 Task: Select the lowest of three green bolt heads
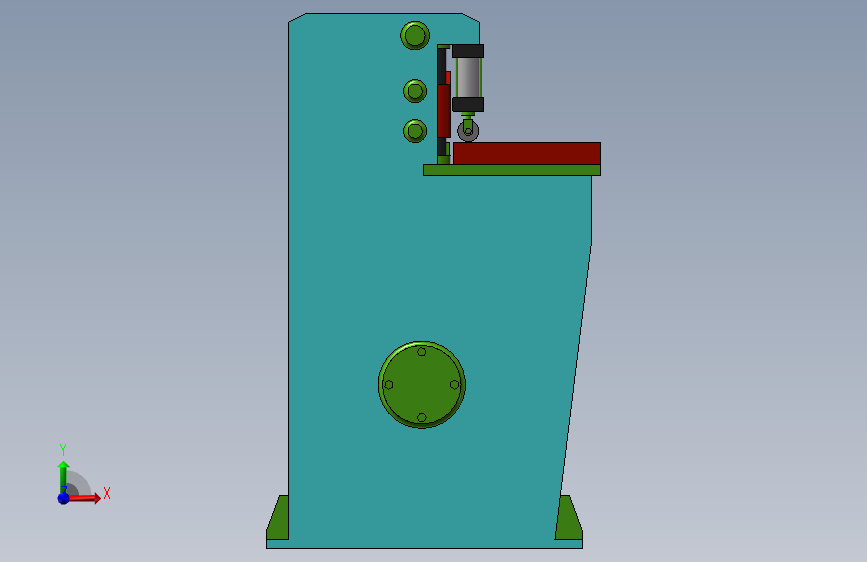click(x=415, y=131)
